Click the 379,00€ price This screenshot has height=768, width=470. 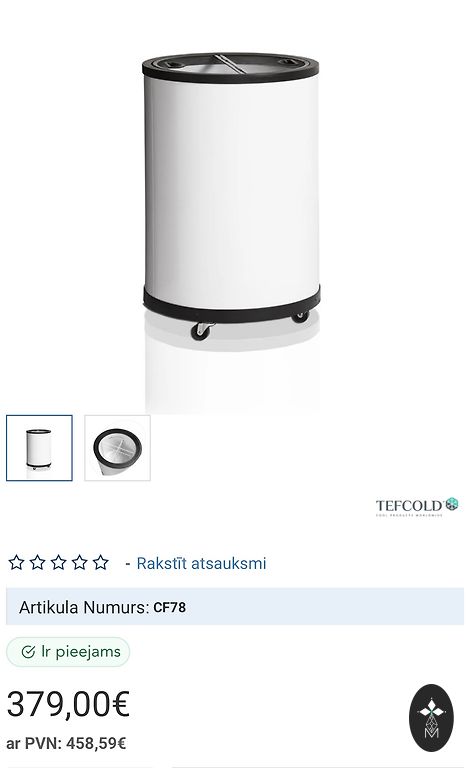click(68, 704)
